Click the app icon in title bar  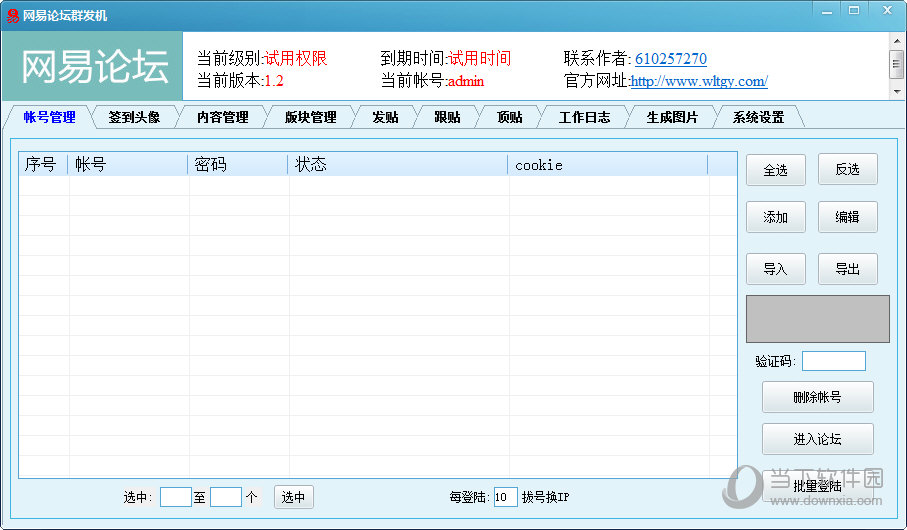pyautogui.click(x=13, y=15)
